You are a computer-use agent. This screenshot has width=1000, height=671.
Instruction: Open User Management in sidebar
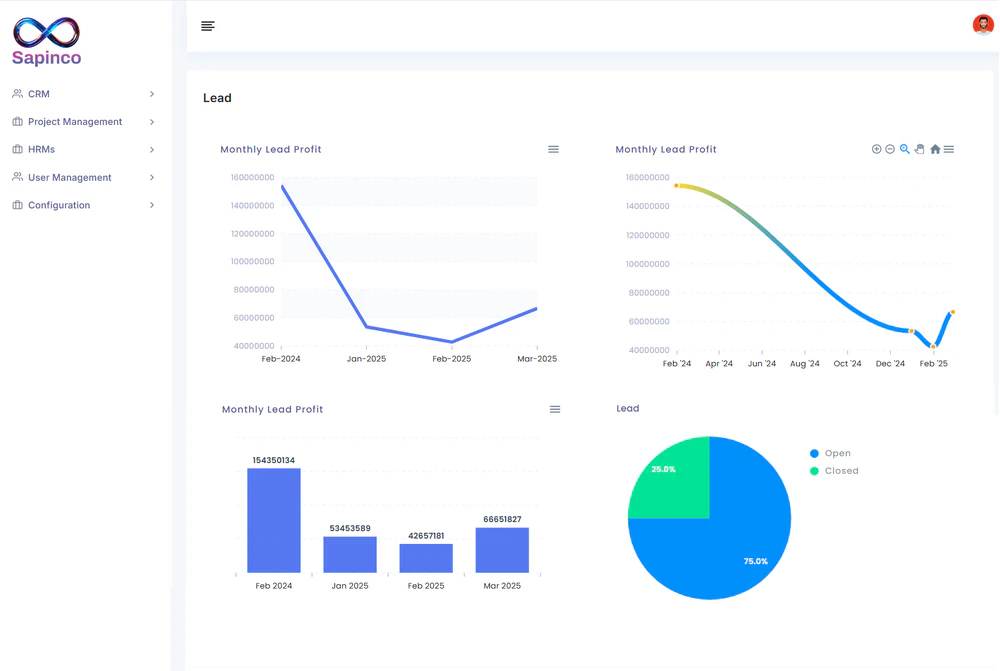point(69,178)
